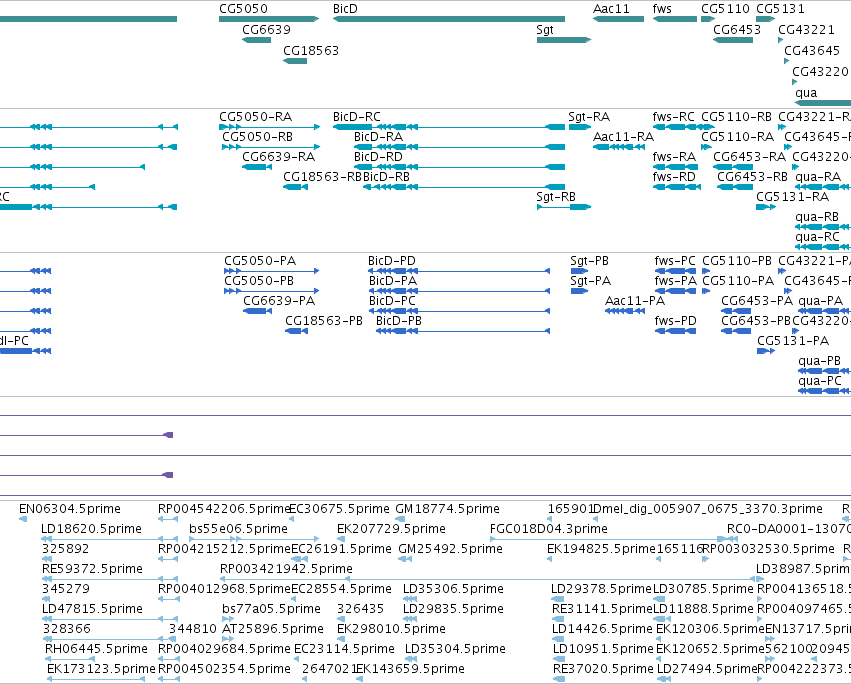851x684 pixels.
Task: Select the CG6453 gene
Action: pyautogui.click(x=733, y=40)
